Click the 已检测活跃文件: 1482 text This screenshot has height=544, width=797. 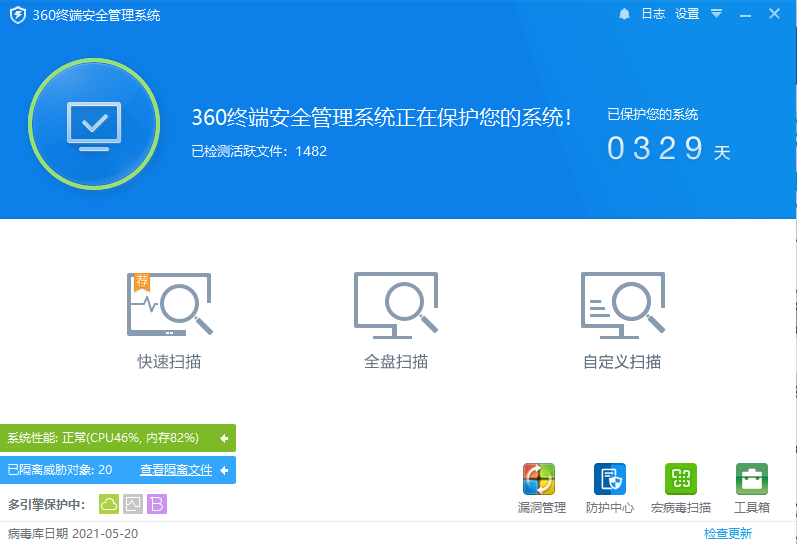pos(259,151)
